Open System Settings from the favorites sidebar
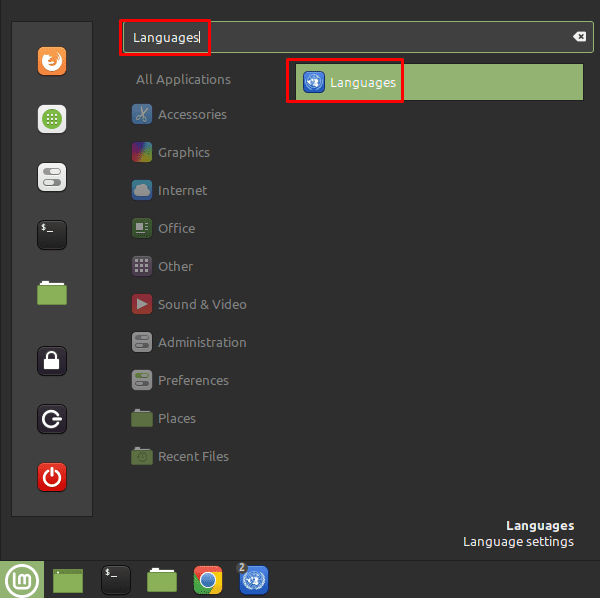Viewport: 600px width, 598px height. click(x=52, y=177)
